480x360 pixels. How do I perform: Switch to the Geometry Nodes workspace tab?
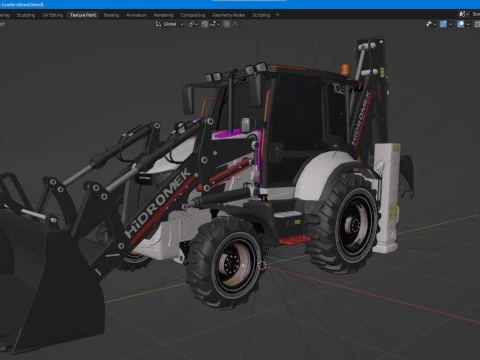pos(229,15)
